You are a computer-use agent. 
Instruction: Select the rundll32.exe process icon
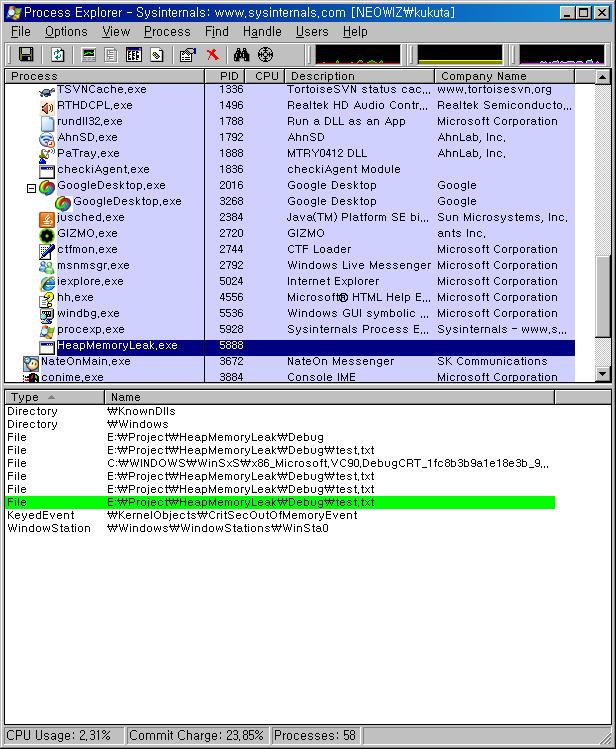[x=47, y=123]
